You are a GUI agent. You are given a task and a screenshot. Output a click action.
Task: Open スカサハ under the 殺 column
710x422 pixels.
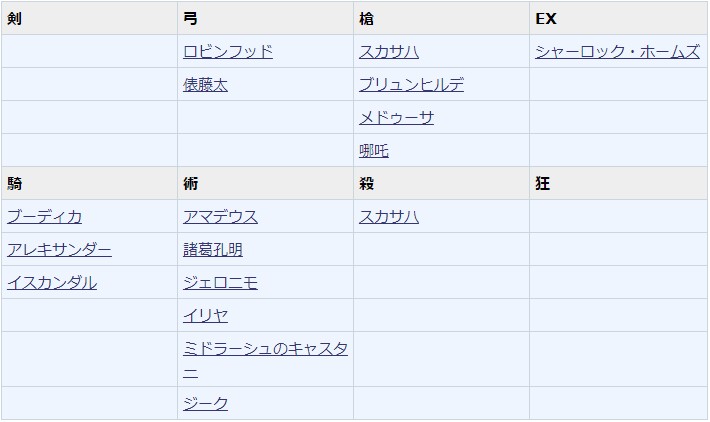click(x=389, y=217)
